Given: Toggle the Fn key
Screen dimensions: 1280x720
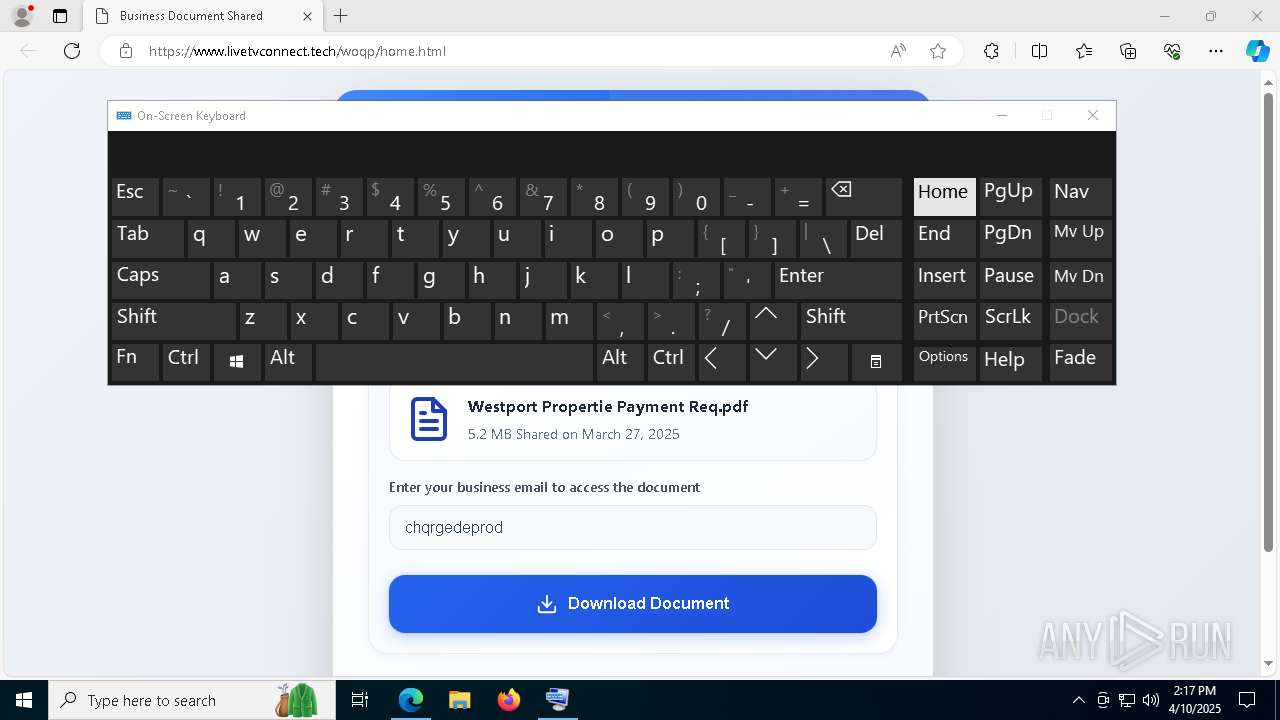Looking at the screenshot, I should pyautogui.click(x=135, y=362).
